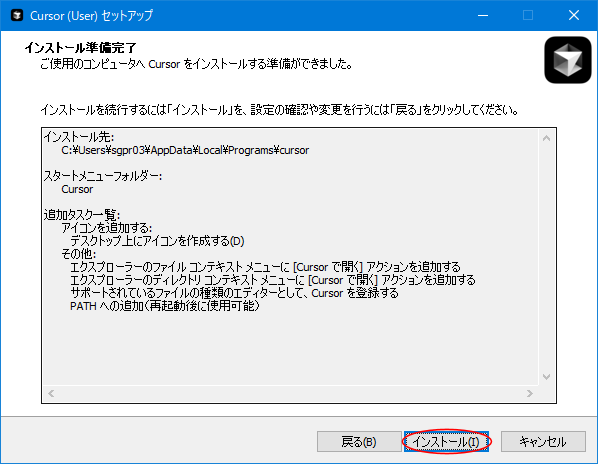Cancel setup with キャンセル button
Screen dimensions: 598x464
[x=543, y=442]
